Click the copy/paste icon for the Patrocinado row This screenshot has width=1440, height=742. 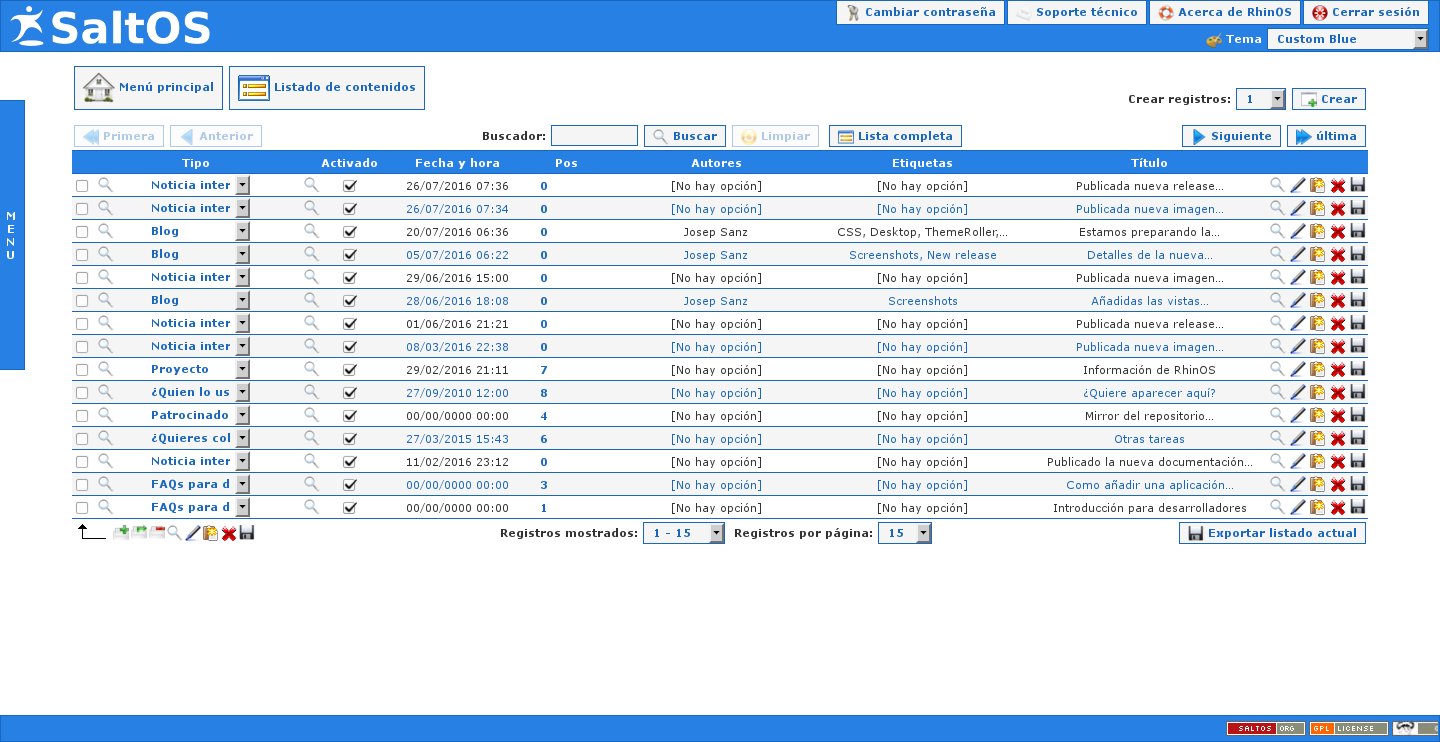1317,415
